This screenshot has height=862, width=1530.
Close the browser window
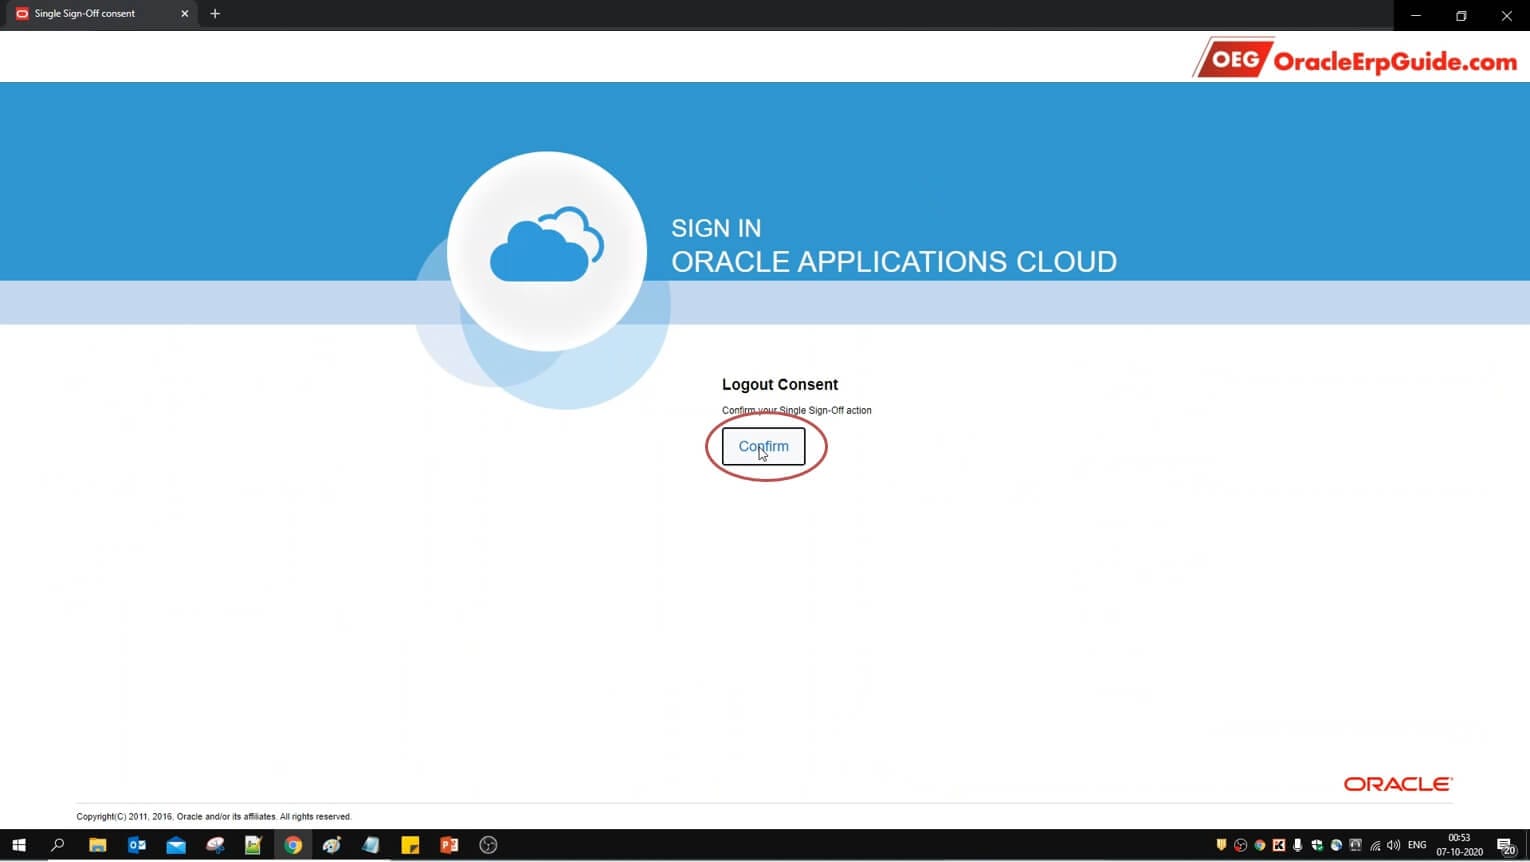coord(1507,15)
